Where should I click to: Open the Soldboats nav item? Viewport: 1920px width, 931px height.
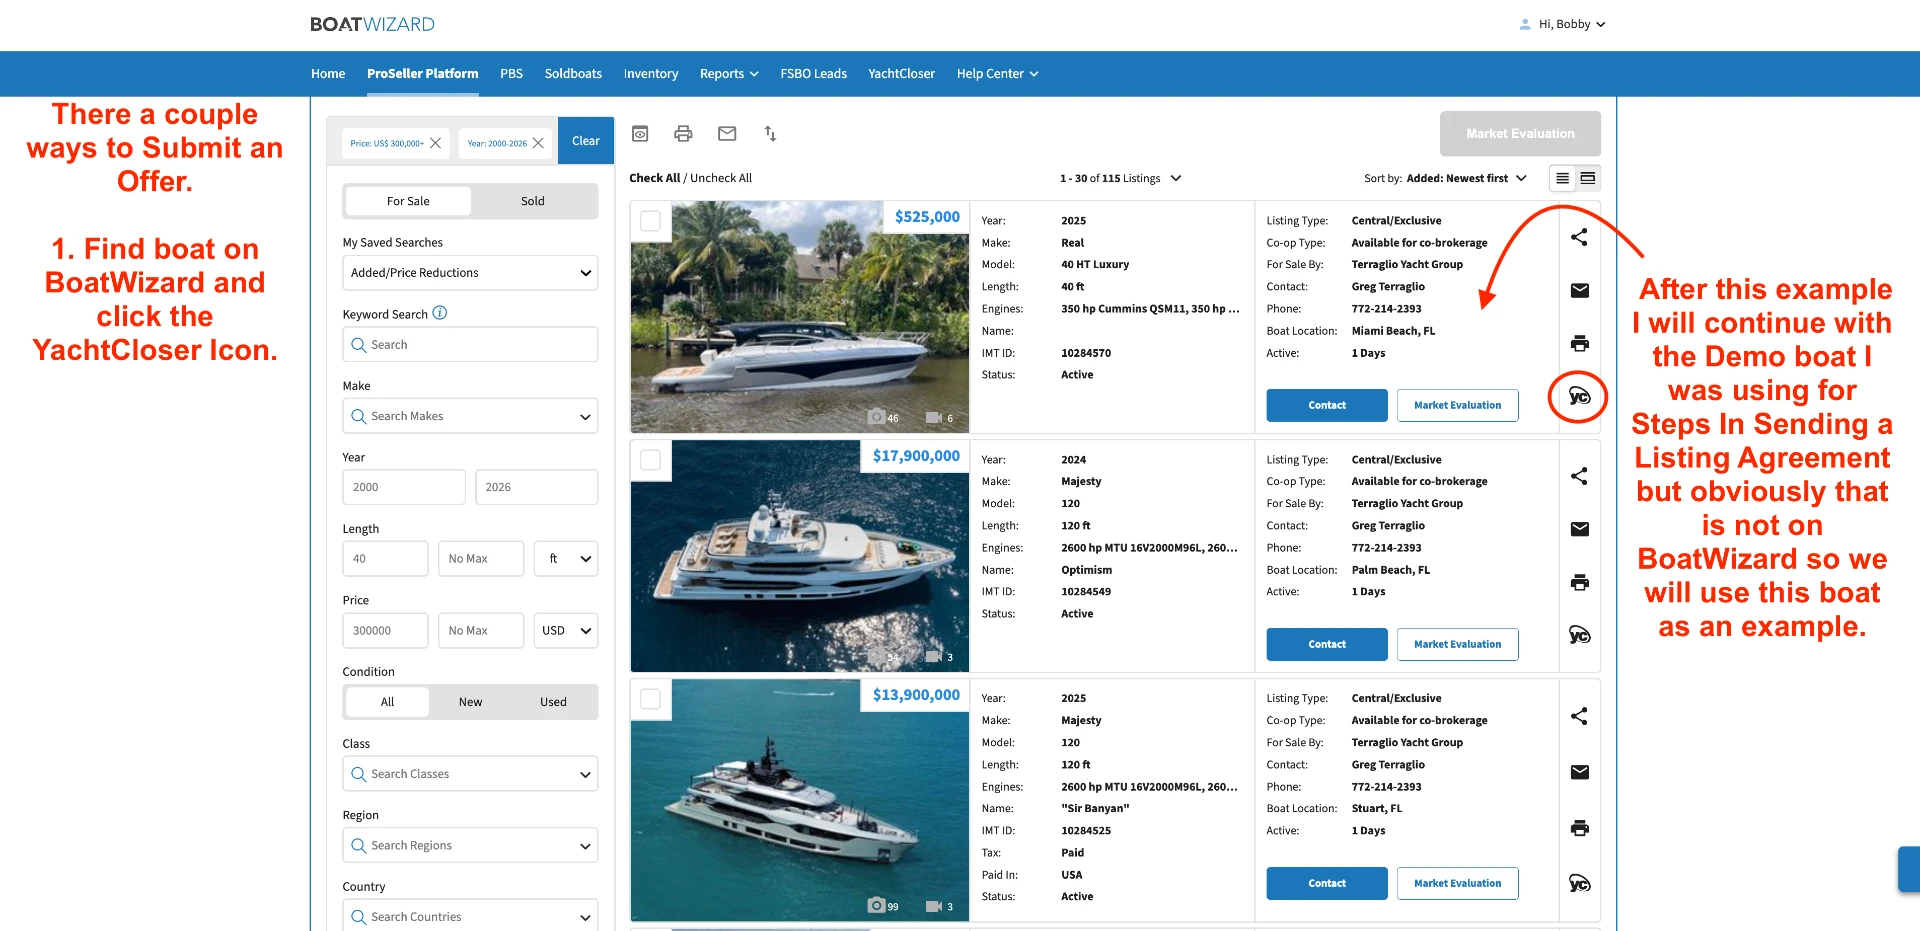pos(573,74)
